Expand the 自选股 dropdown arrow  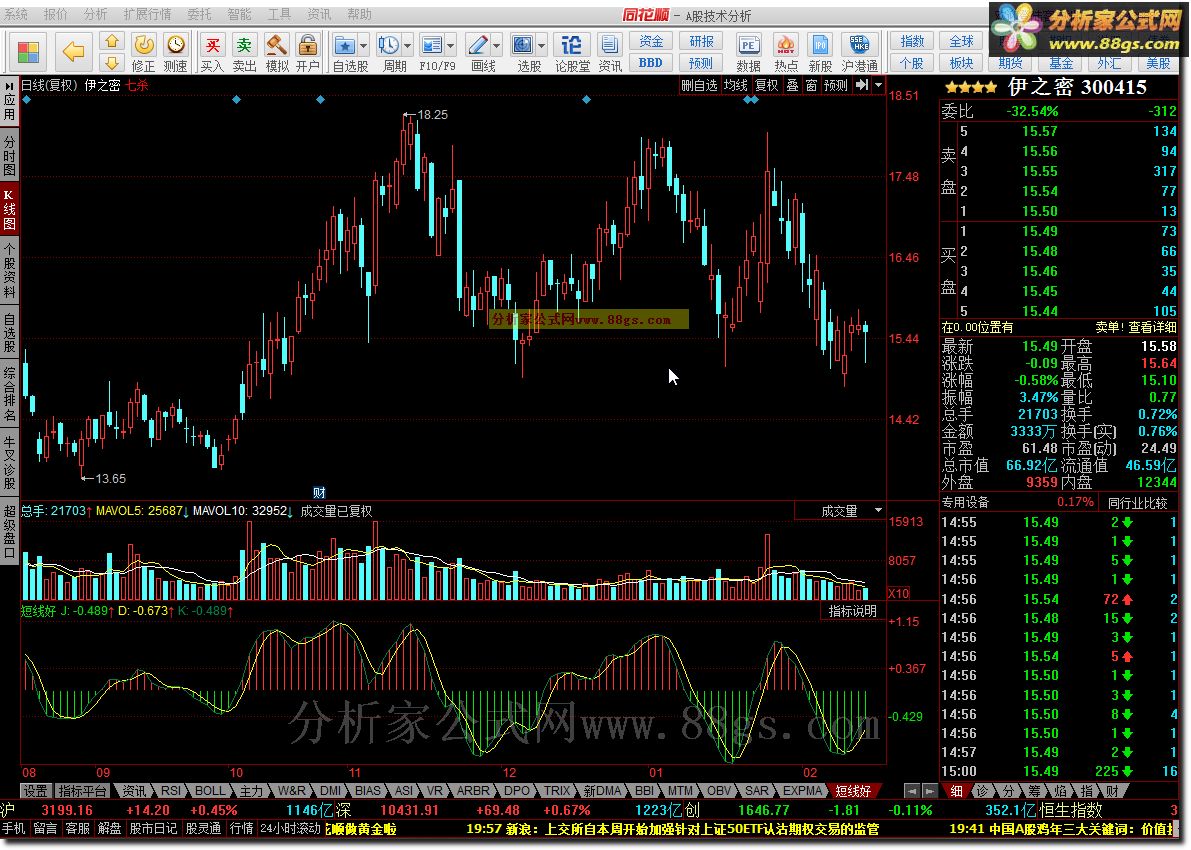click(x=364, y=45)
